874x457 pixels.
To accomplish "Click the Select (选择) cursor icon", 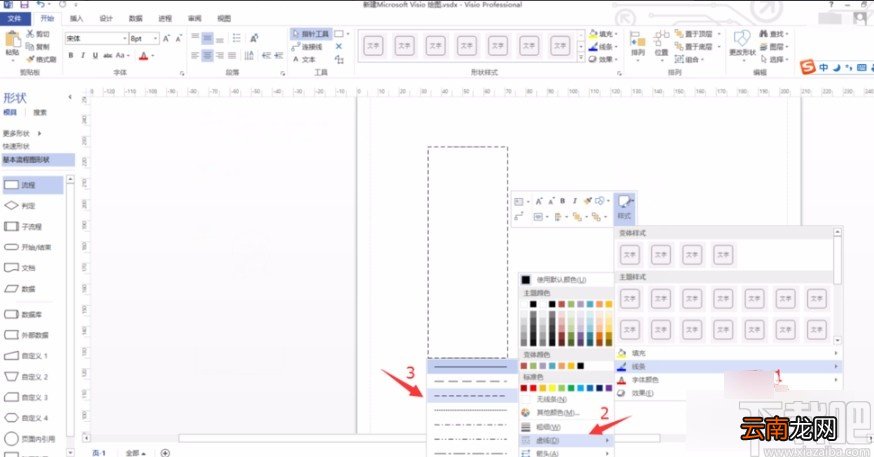I will pyautogui.click(x=763, y=59).
